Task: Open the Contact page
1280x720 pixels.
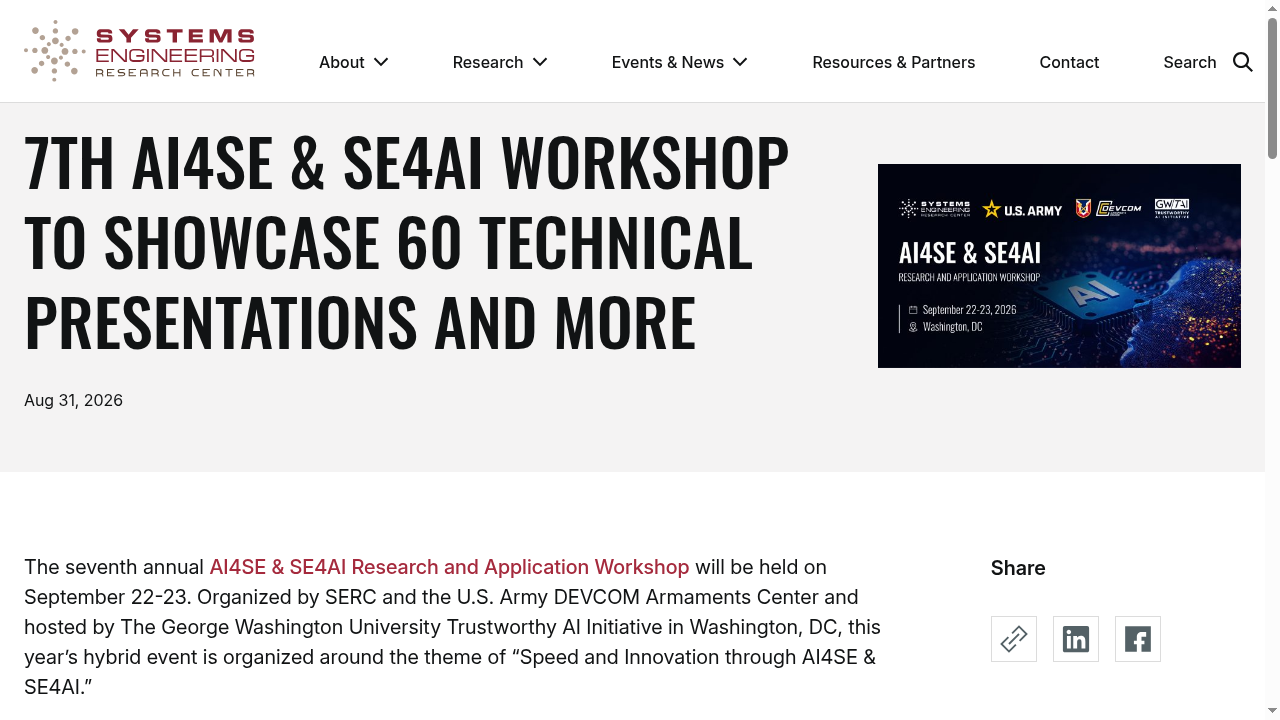Action: pyautogui.click(x=1069, y=62)
